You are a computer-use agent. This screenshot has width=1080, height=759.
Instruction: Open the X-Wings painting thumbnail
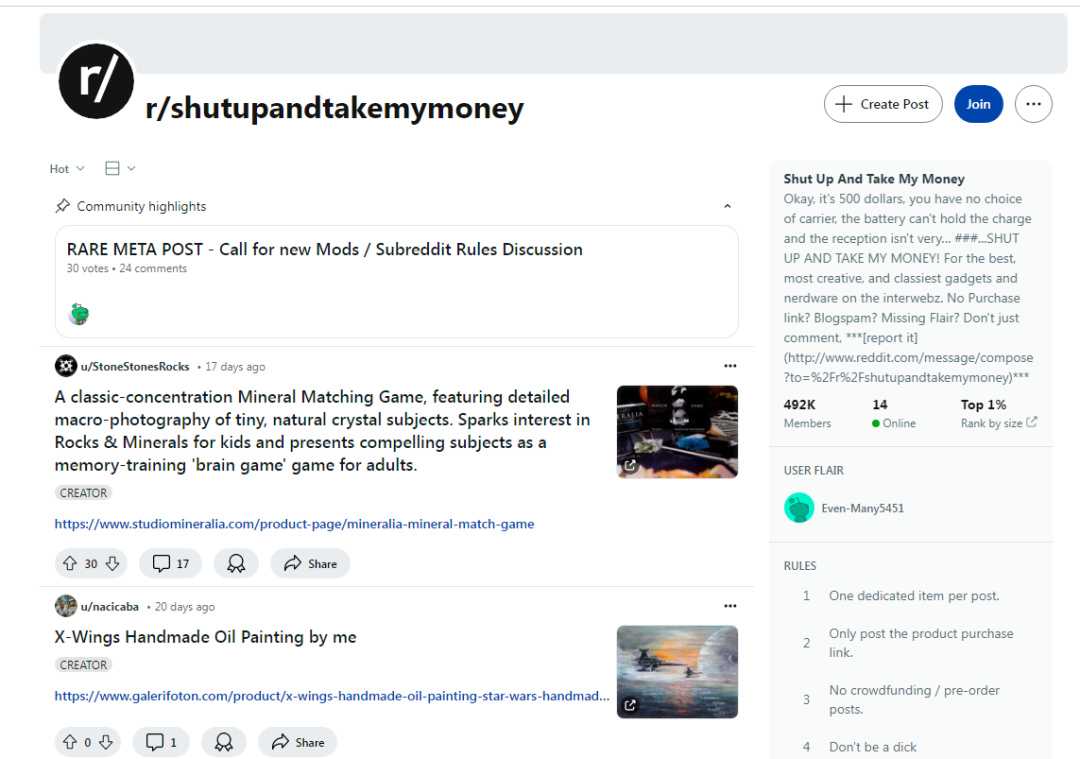(x=677, y=672)
